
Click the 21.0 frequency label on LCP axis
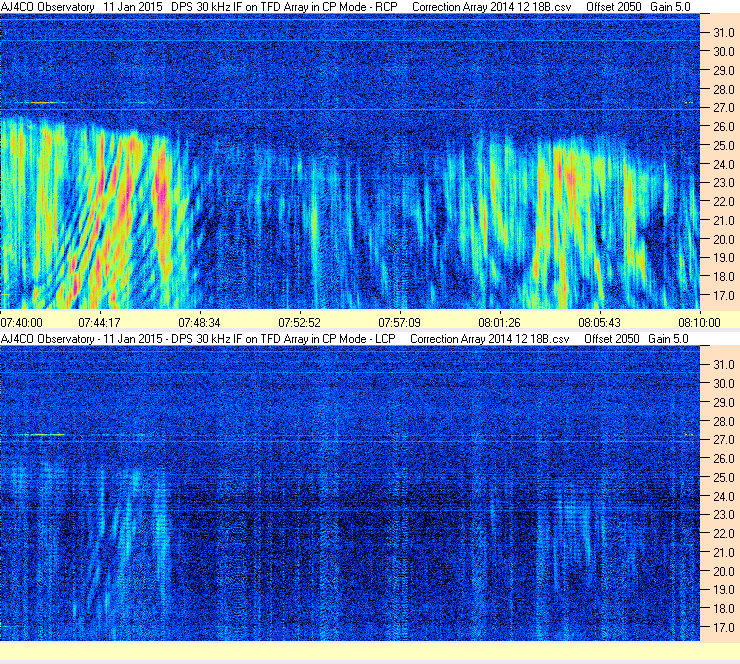[723, 553]
